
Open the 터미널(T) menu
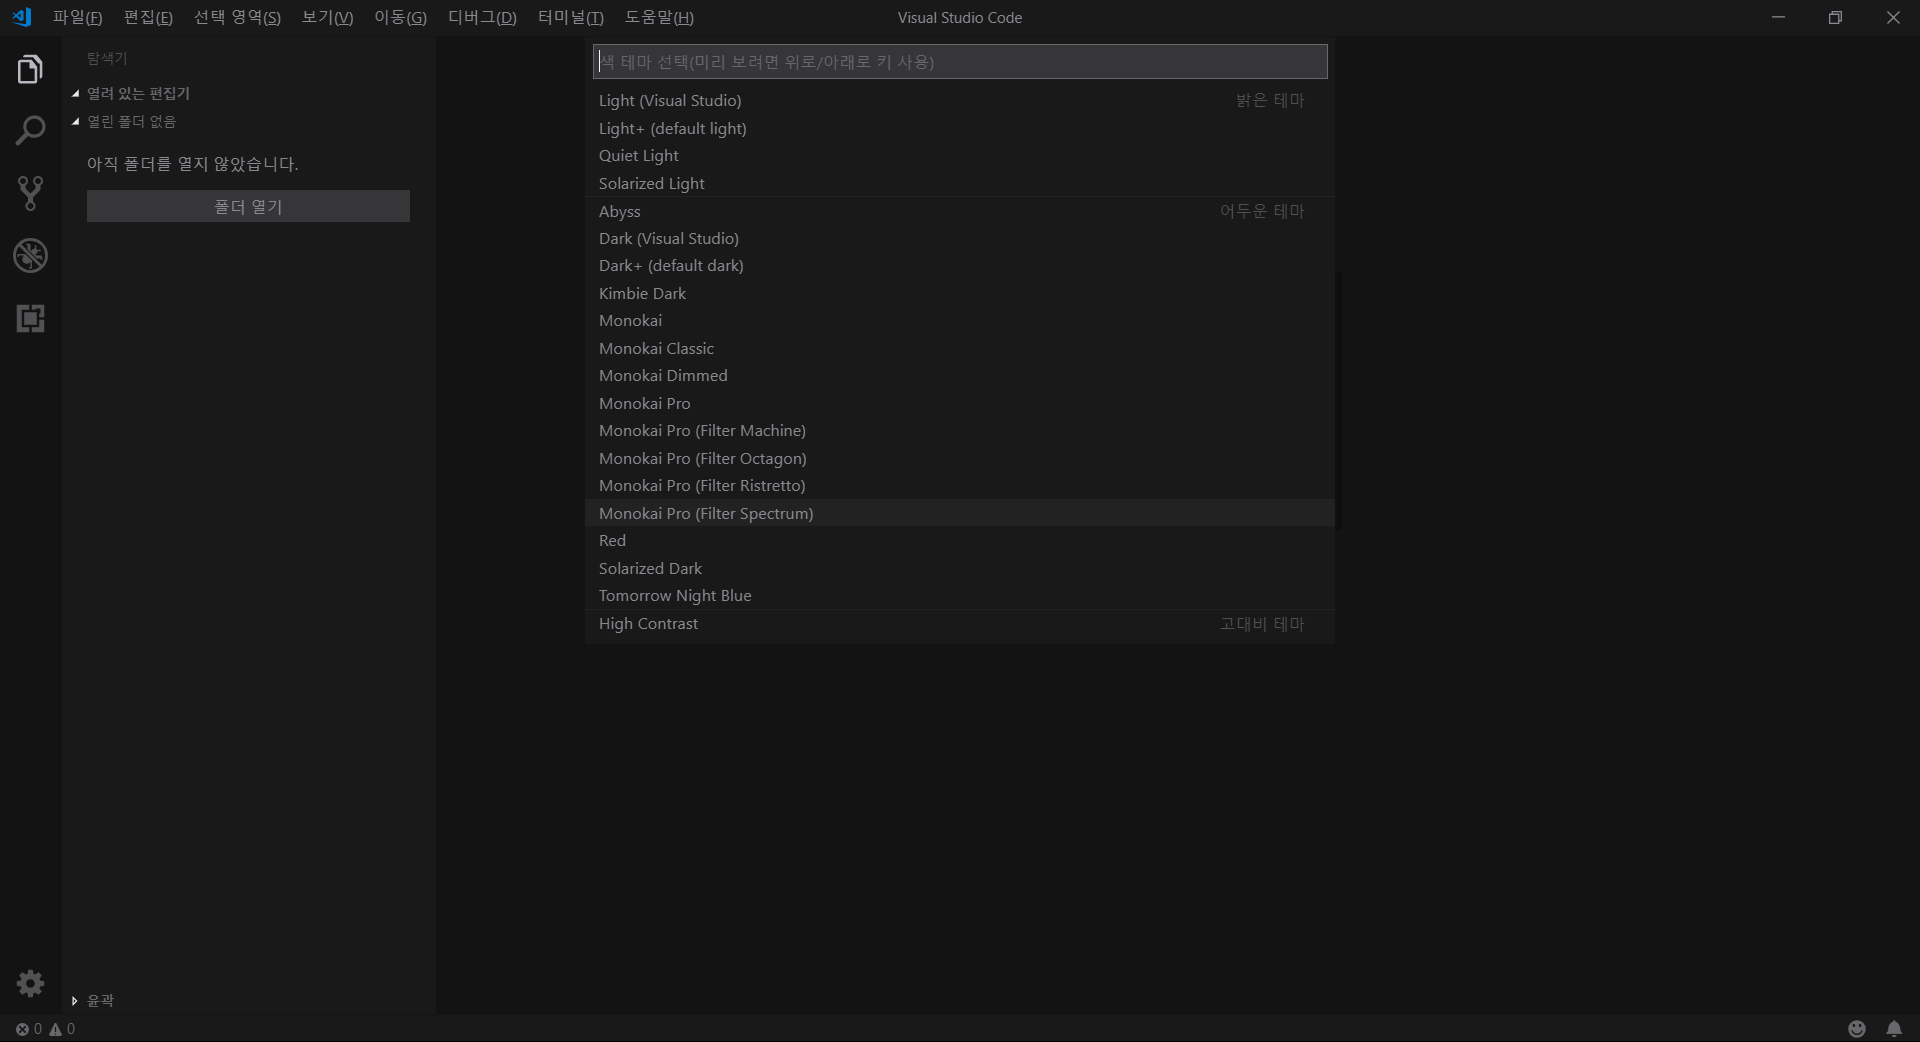click(570, 17)
